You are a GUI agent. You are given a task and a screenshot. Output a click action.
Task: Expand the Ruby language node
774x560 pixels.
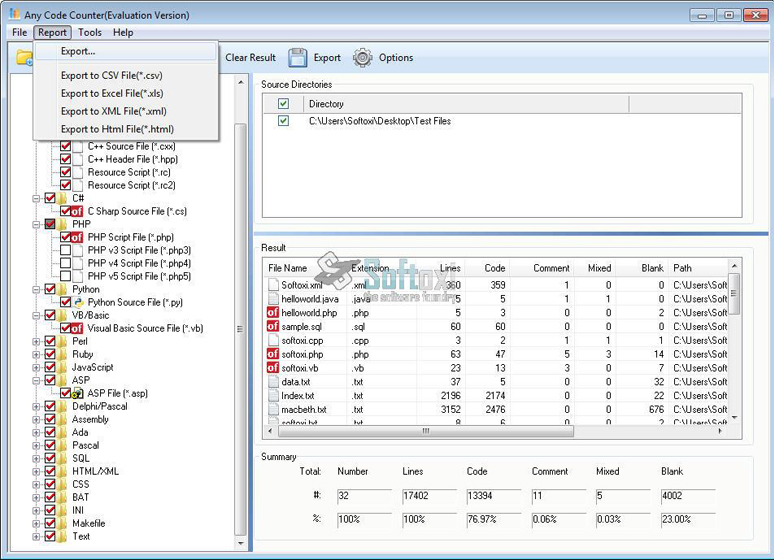tap(37, 354)
